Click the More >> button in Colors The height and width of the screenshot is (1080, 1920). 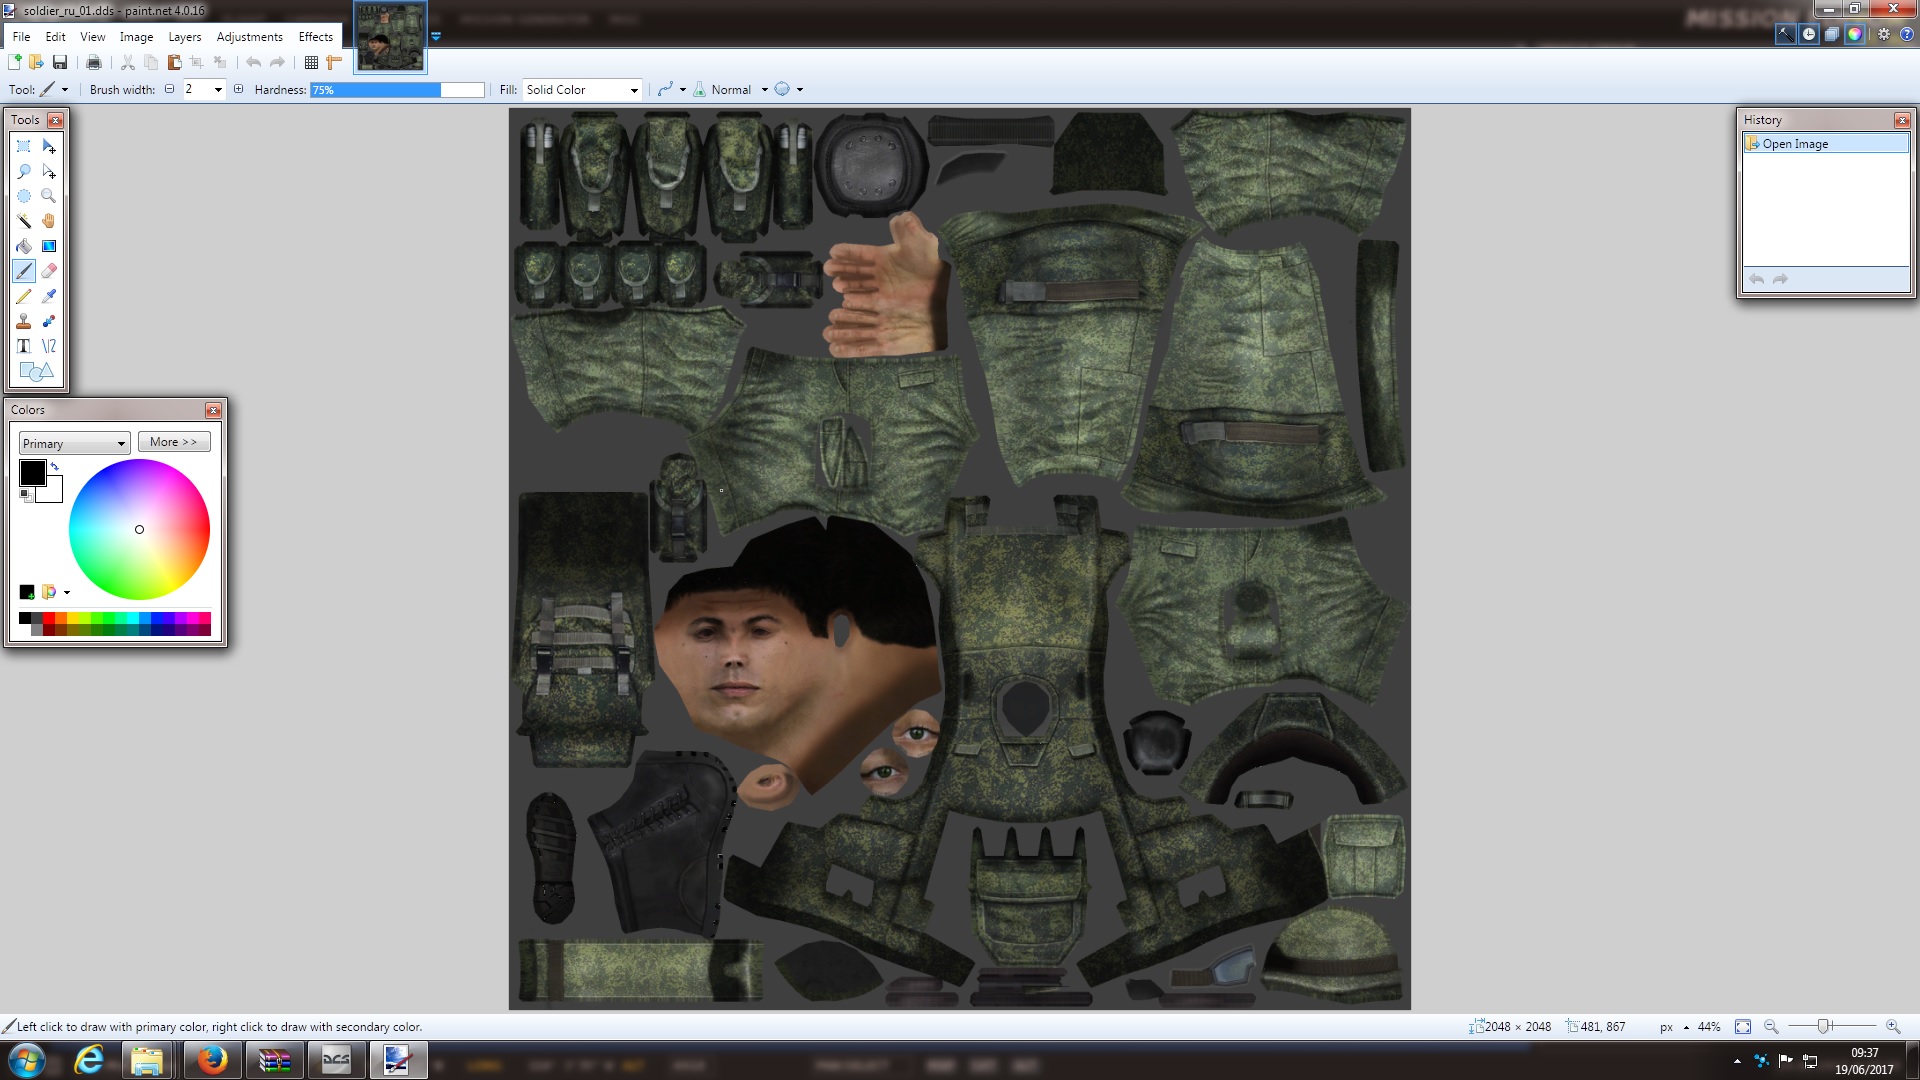(x=174, y=442)
